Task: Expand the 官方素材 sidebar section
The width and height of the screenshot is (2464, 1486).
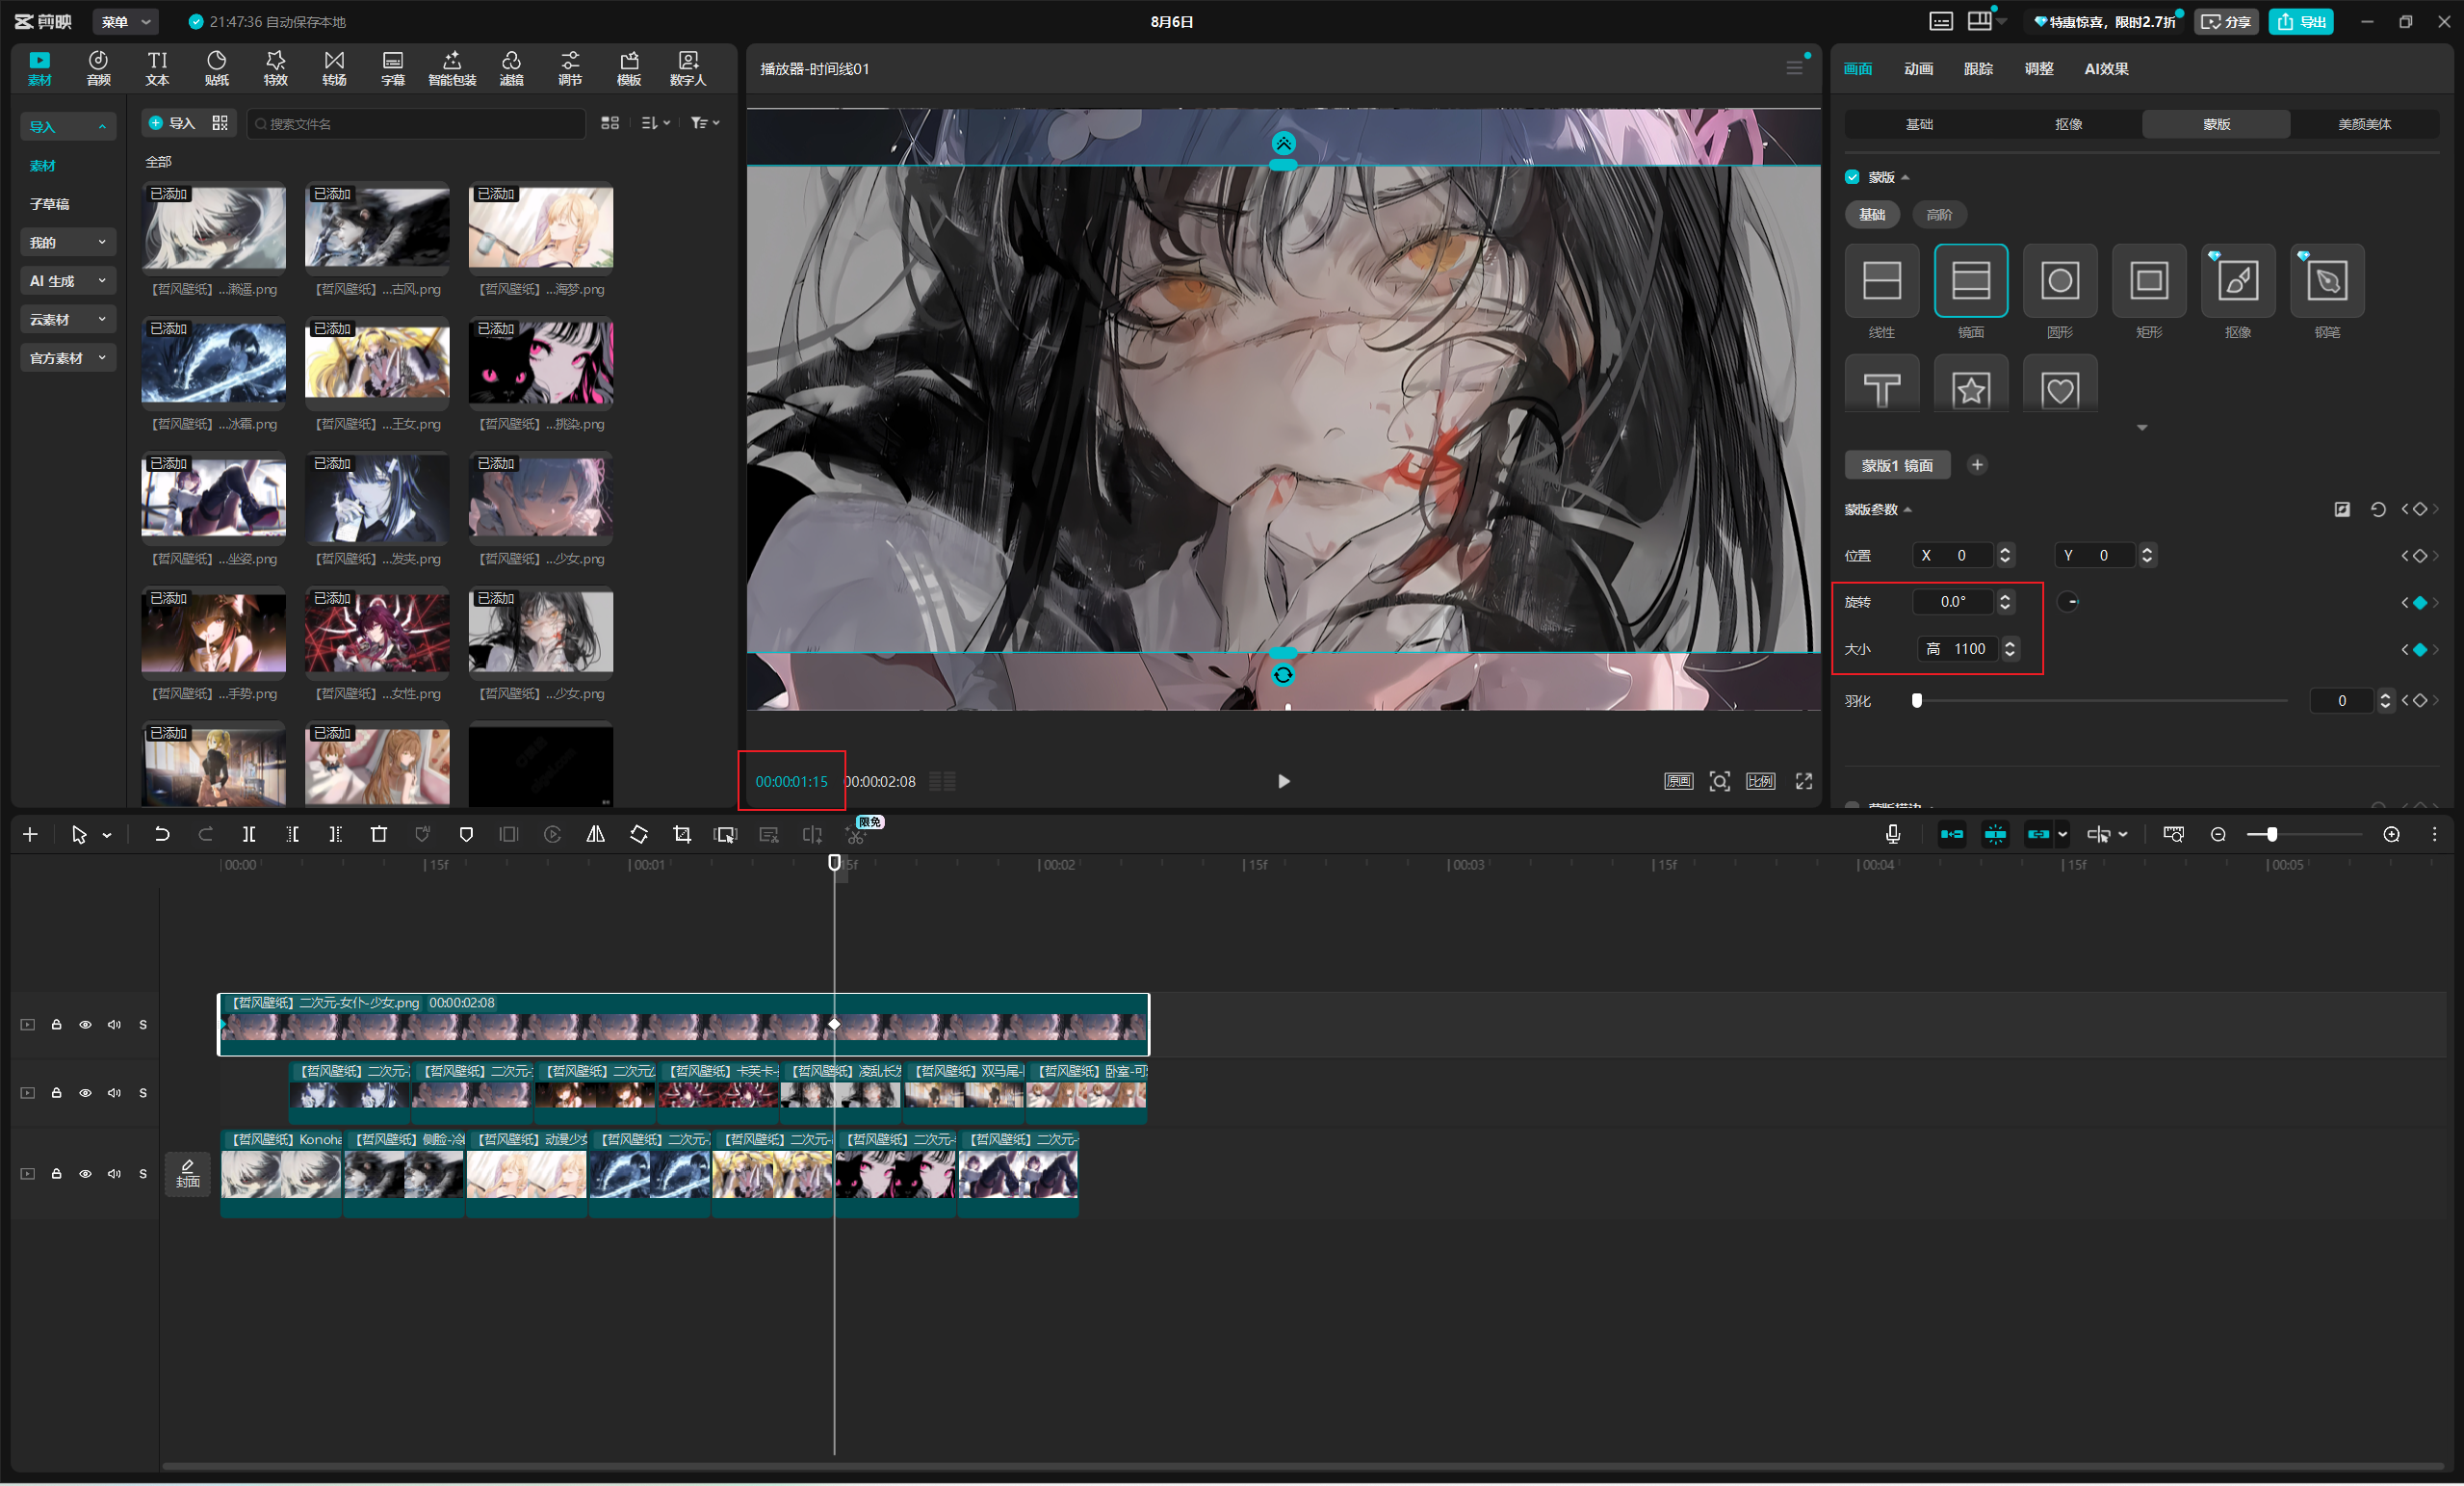Action: pos(68,358)
